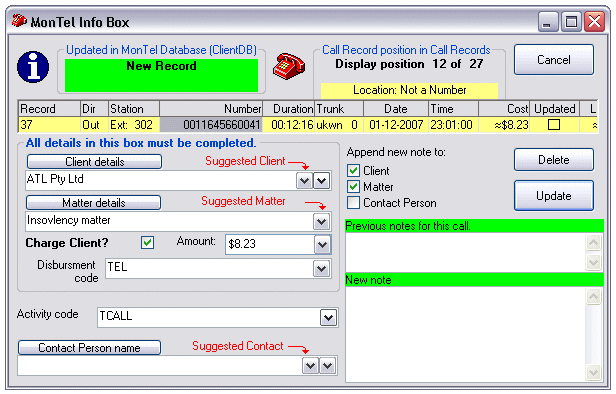Click New note scrollbar down arrow

click(x=593, y=372)
